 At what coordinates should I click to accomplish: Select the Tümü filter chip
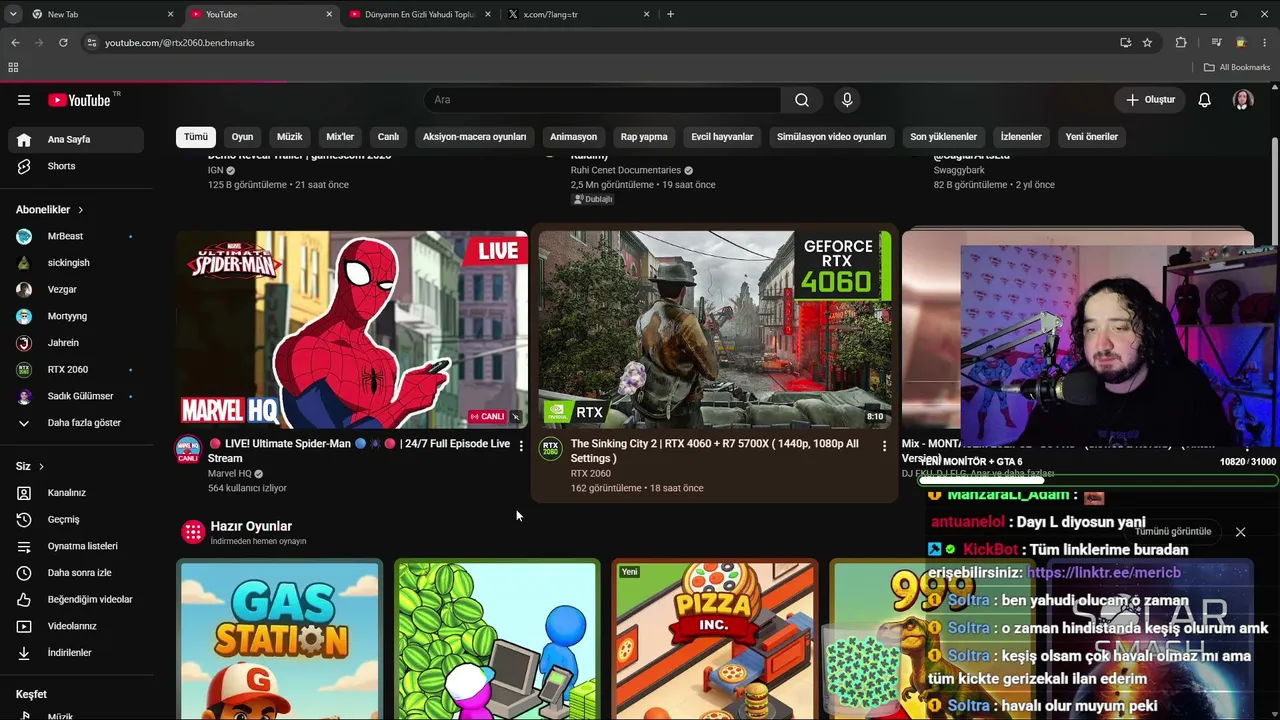pos(196,137)
